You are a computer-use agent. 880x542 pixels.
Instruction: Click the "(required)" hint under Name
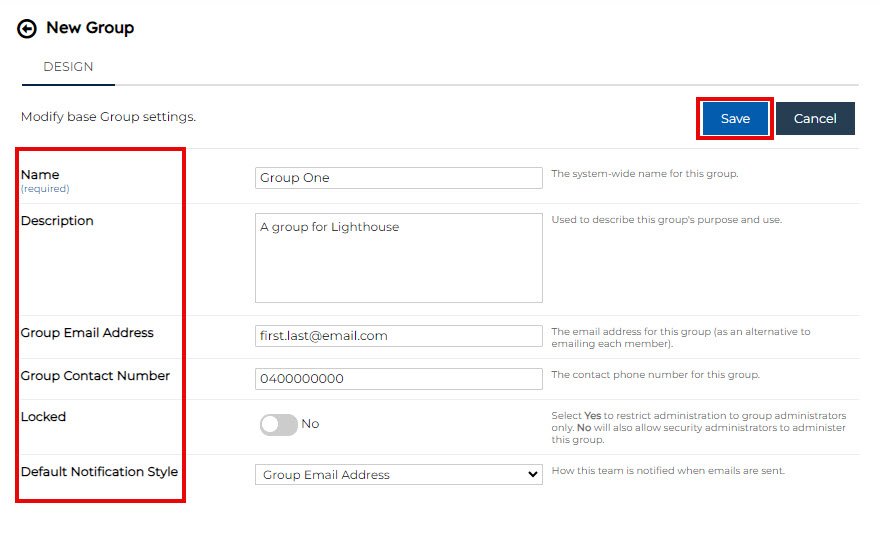(x=45, y=188)
